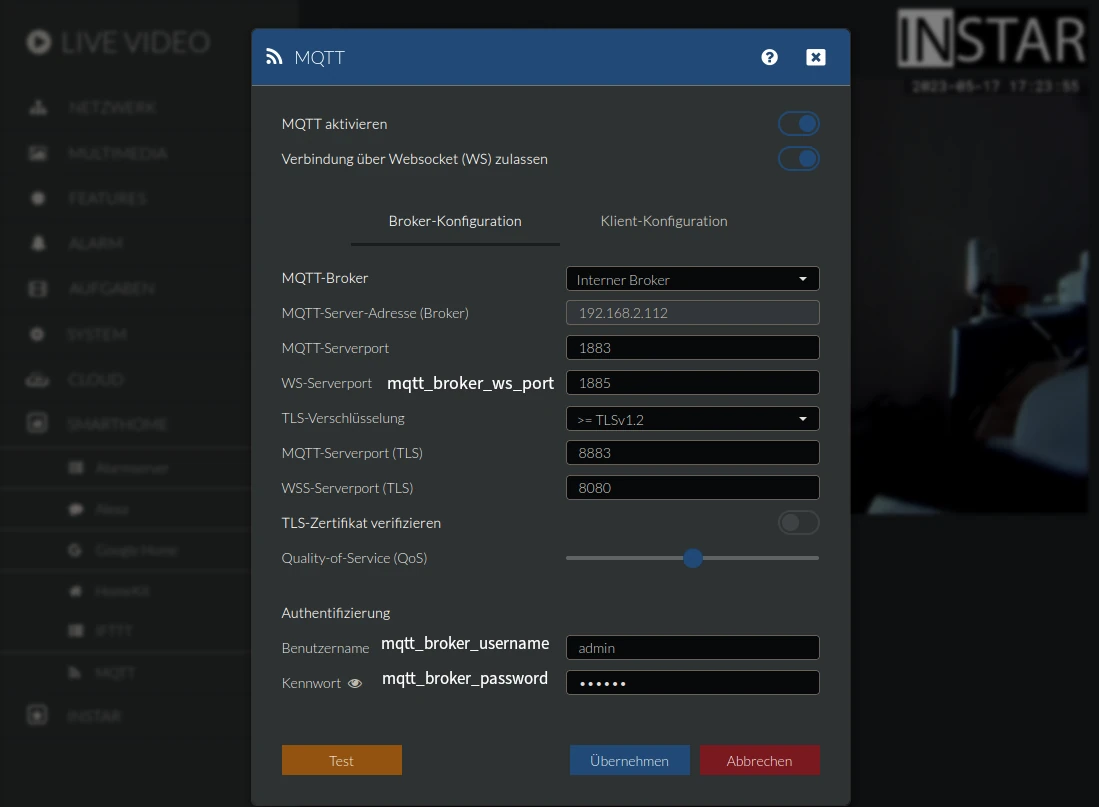Toggle the MQTT aktivieren switch
Image resolution: width=1099 pixels, height=807 pixels.
tap(799, 124)
